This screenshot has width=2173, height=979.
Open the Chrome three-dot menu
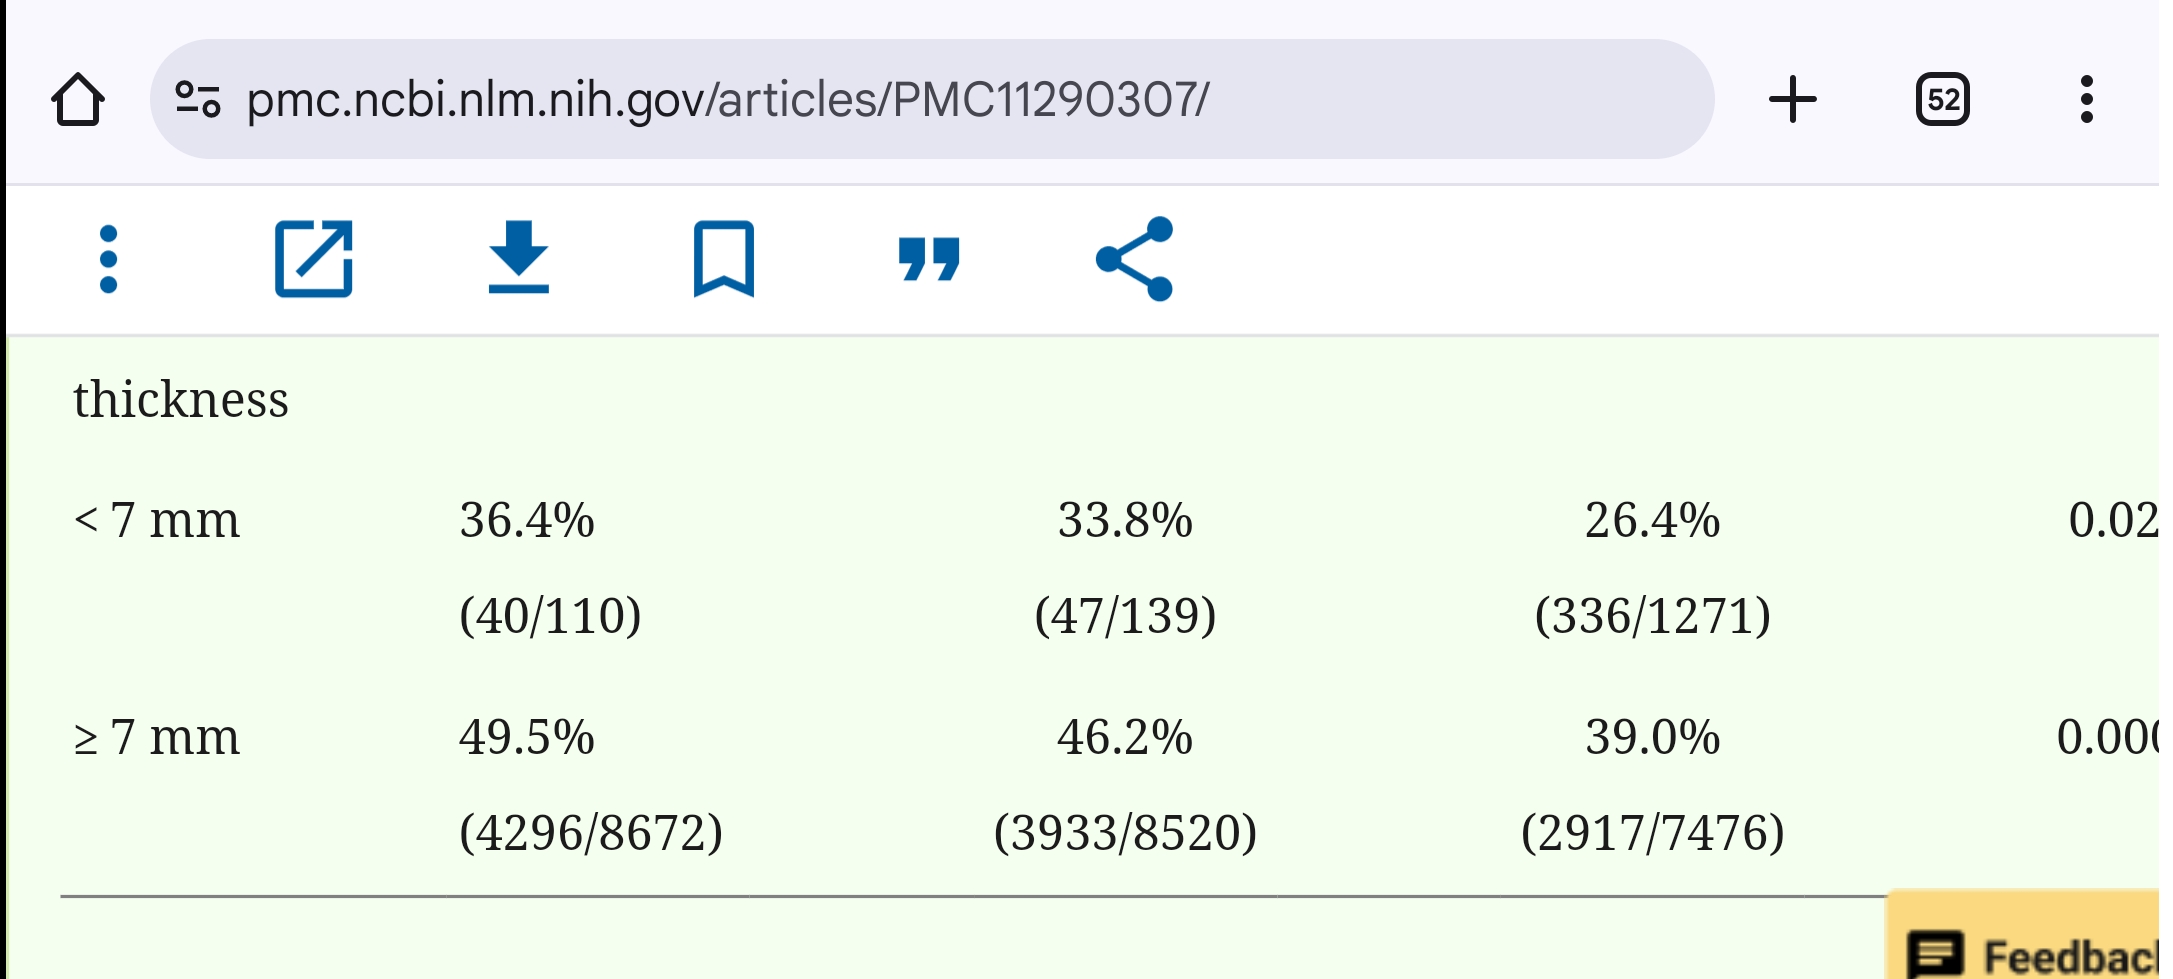pyautogui.click(x=2086, y=100)
